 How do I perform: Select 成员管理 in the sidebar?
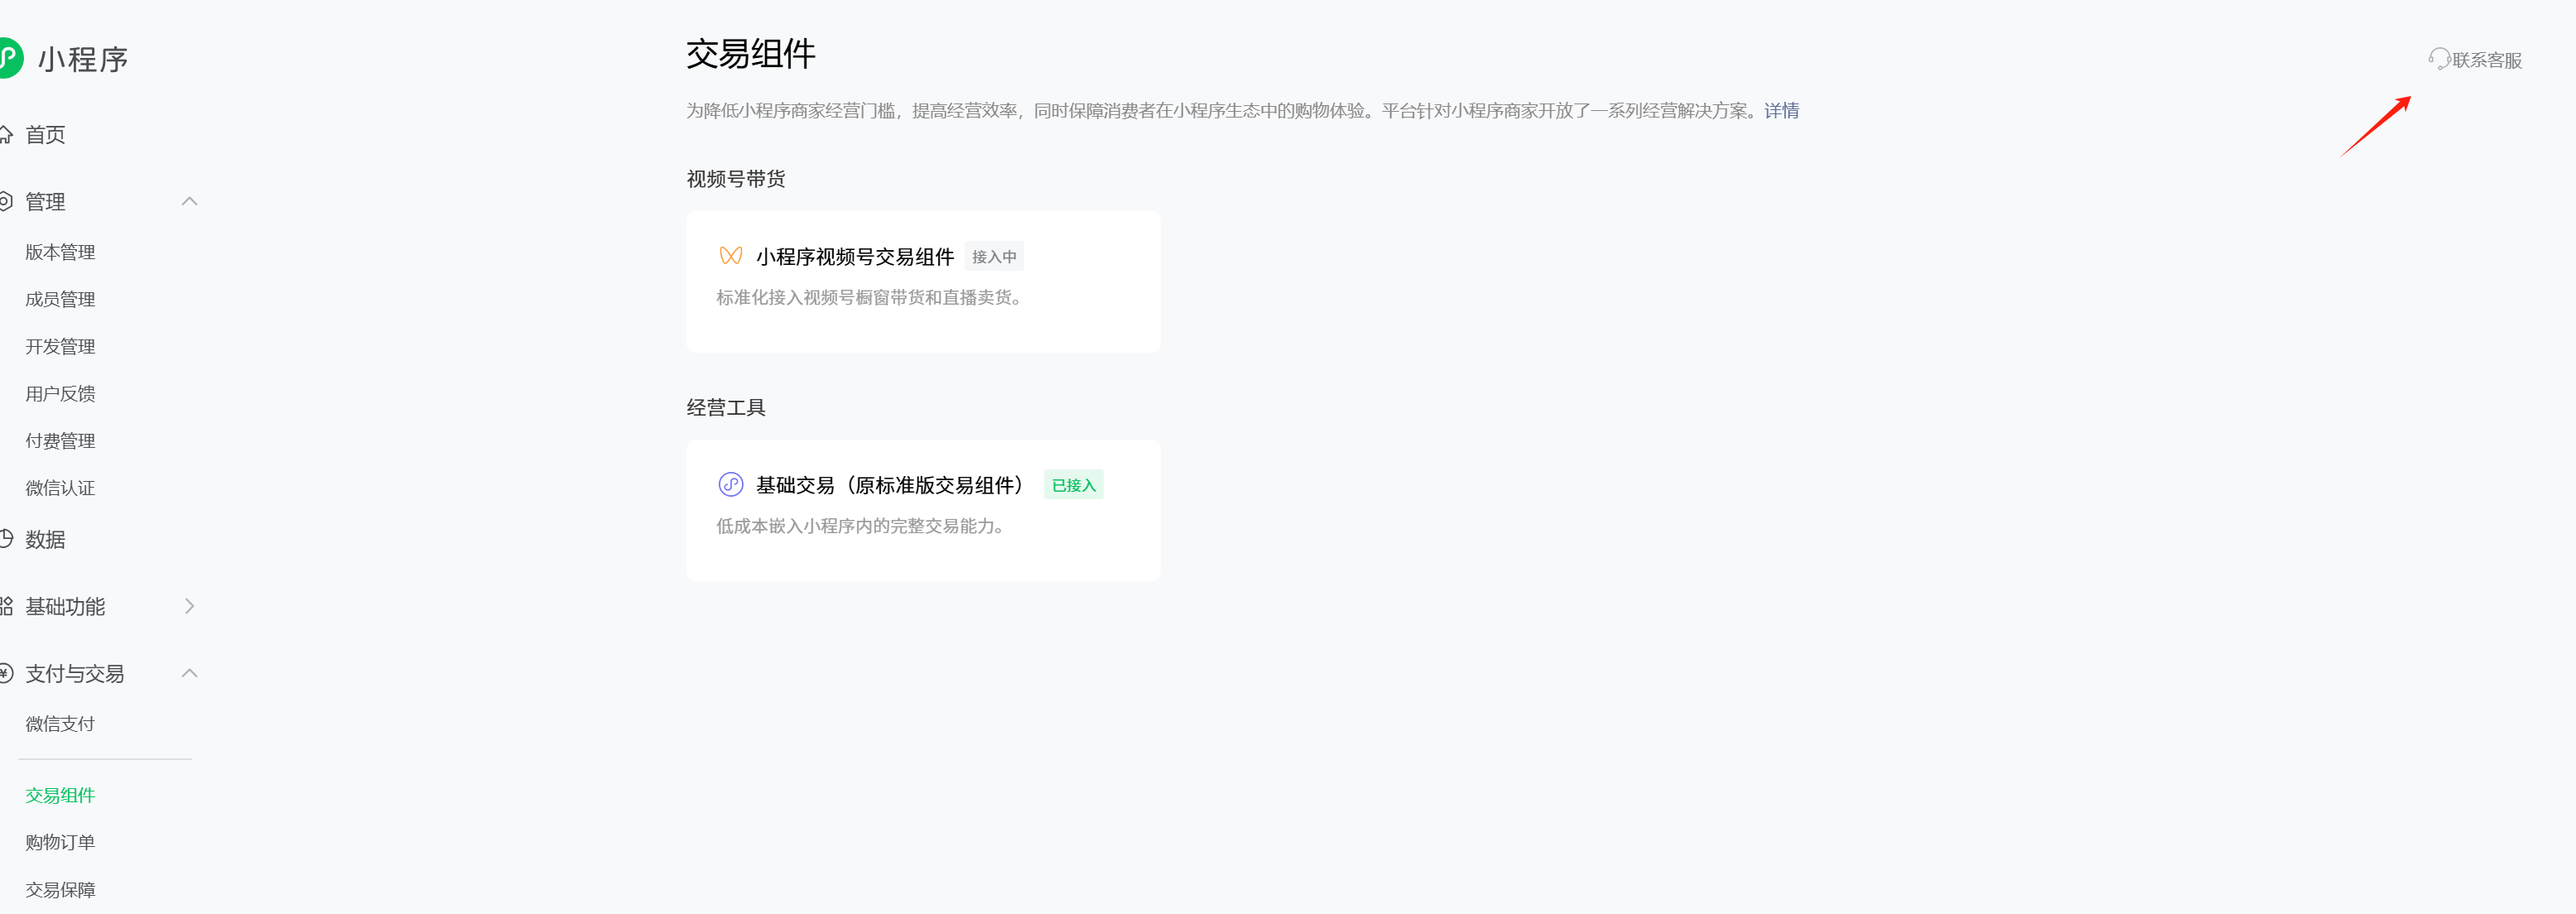(x=60, y=299)
